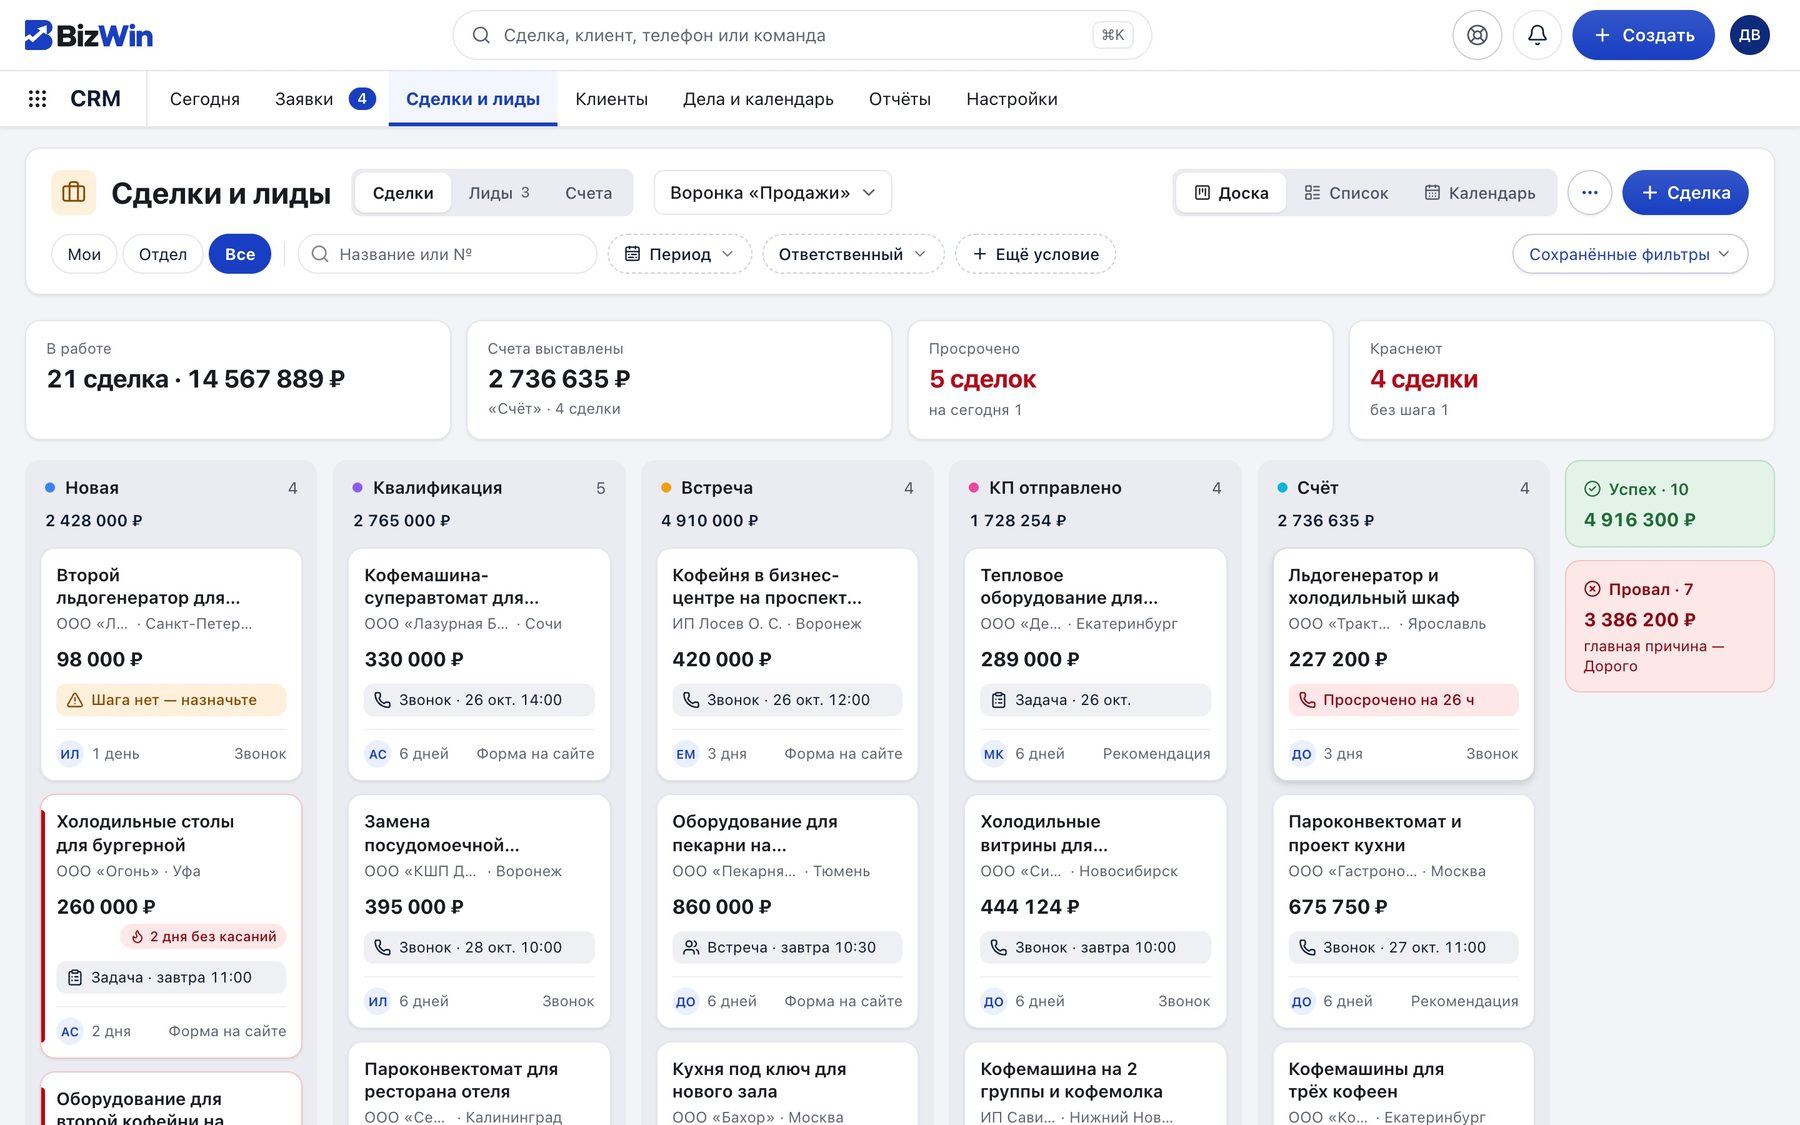The height and width of the screenshot is (1125, 1800).
Task: Open the Заявки tab
Action: (324, 99)
